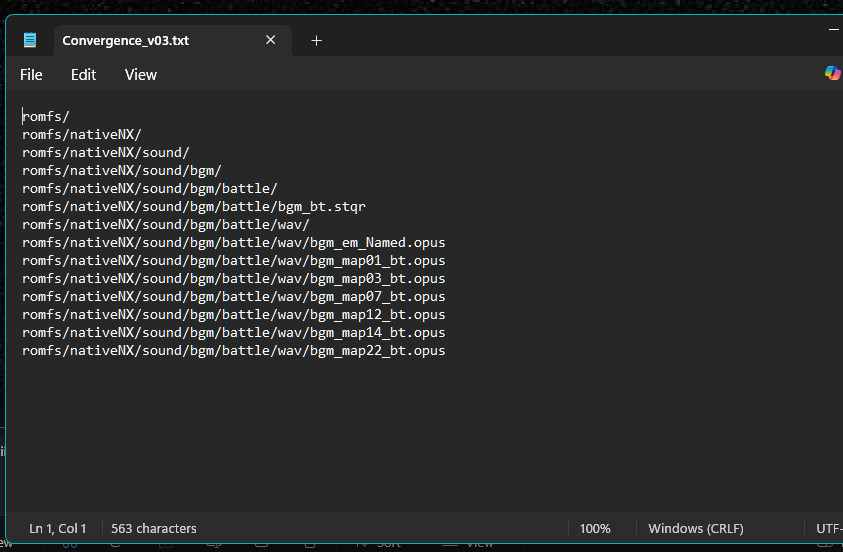Place cursor on the bgm_bt.stqr line
Screen dimensions: 843x552
194,207
